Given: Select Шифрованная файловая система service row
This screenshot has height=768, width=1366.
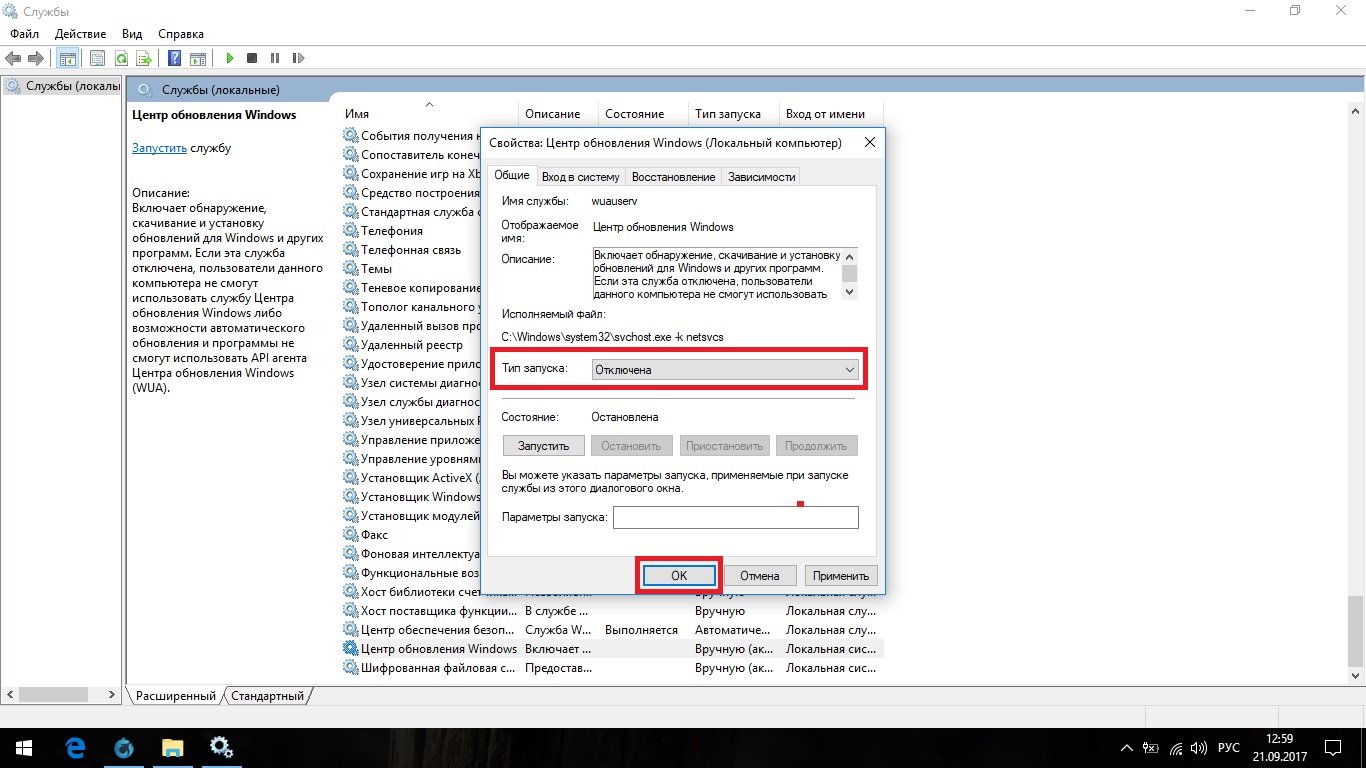Looking at the screenshot, I should (612, 667).
